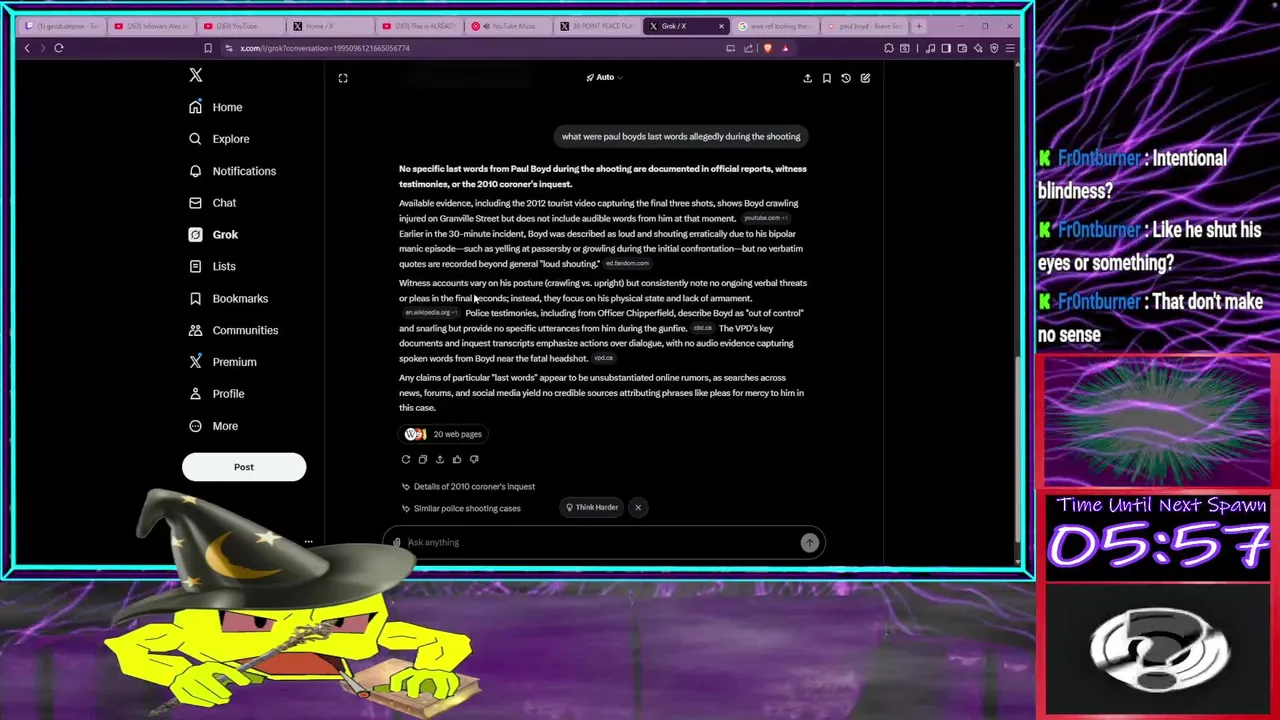This screenshot has width=1280, height=720.
Task: Open the 20 web pages sources list
Action: coord(443,434)
